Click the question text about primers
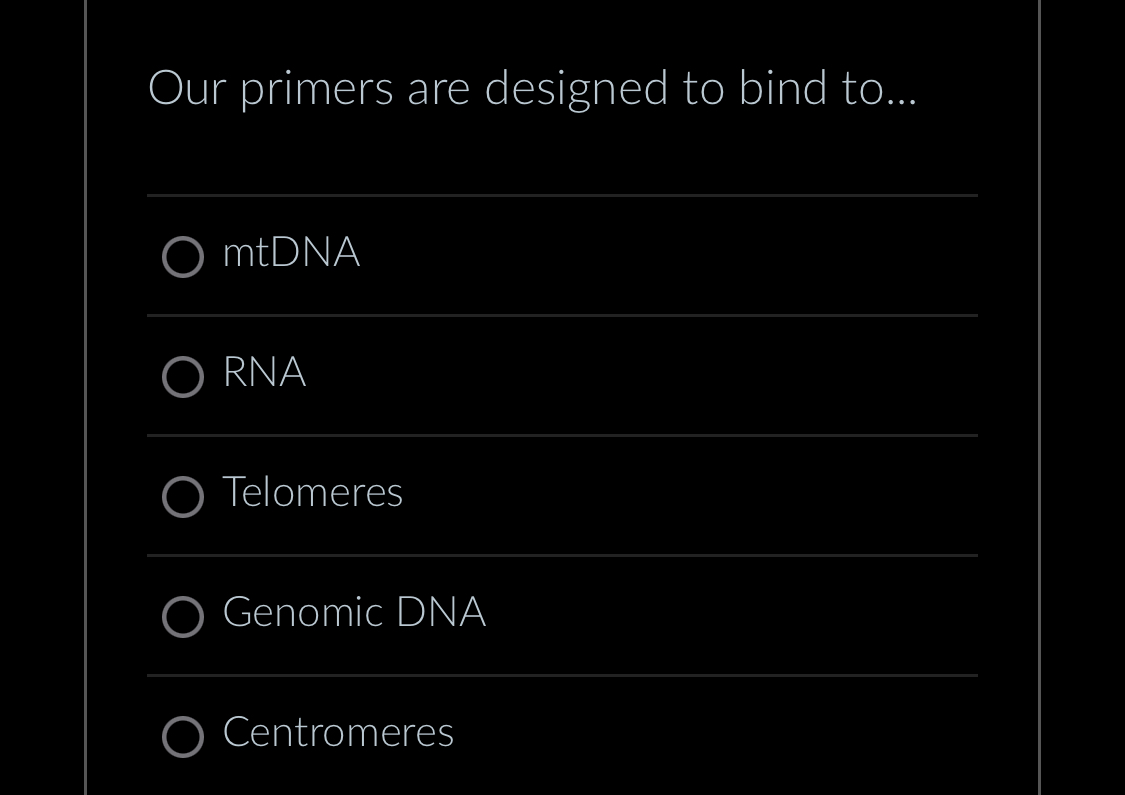1125x795 pixels. point(533,88)
